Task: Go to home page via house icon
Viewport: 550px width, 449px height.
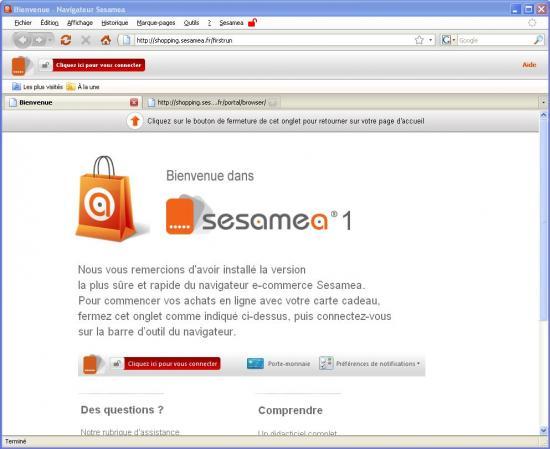Action: [x=106, y=40]
